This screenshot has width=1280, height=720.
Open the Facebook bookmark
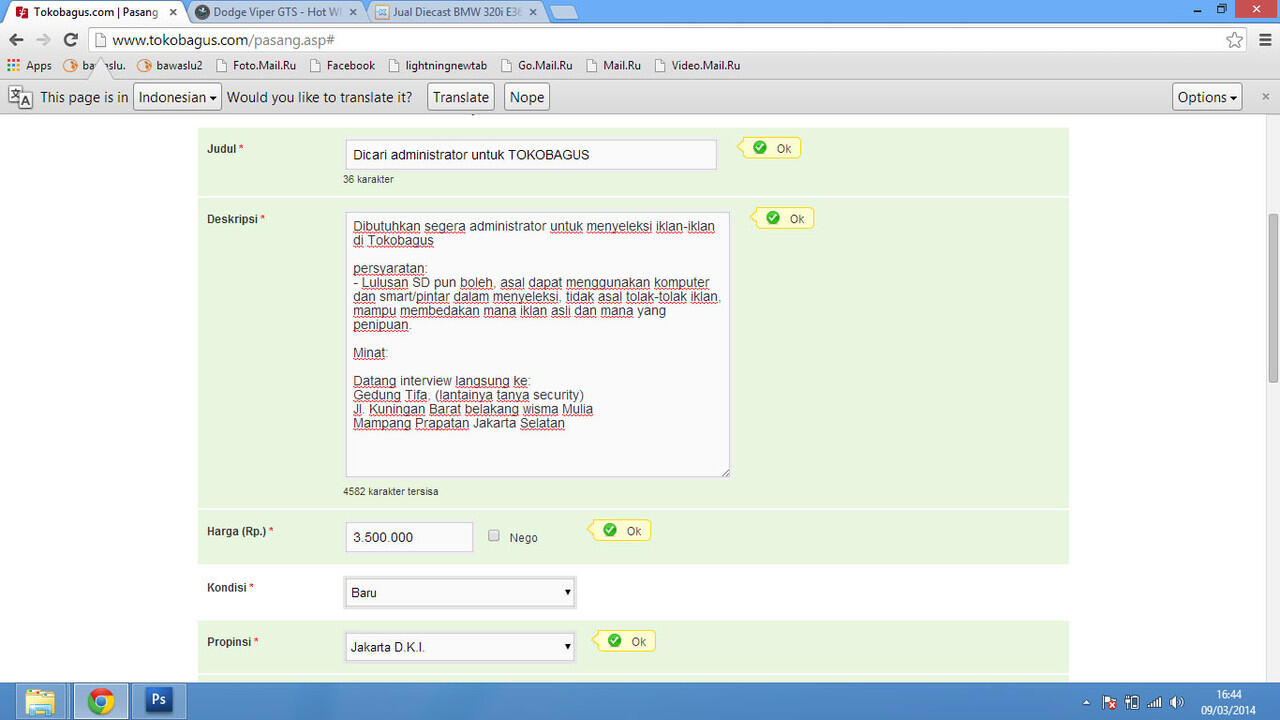342,65
